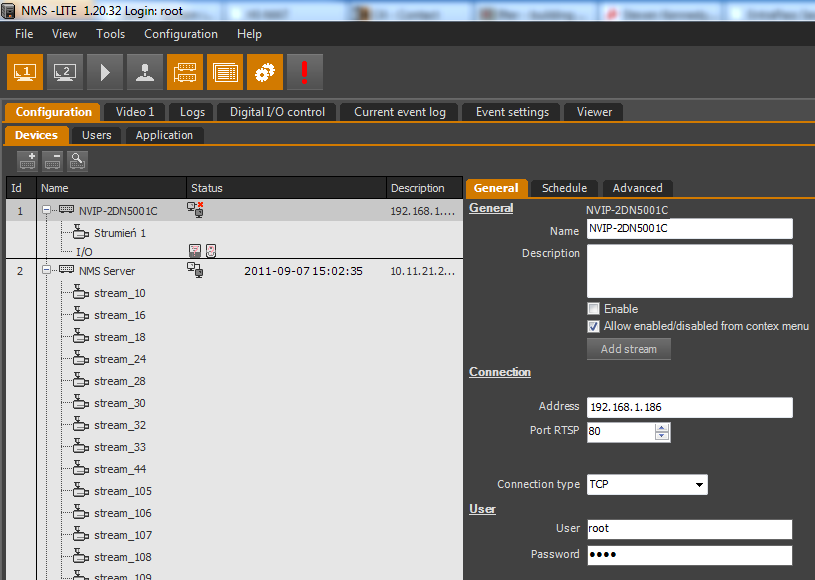Viewport: 815px width, 580px height.
Task: Open the File menu
Action: pos(24,34)
